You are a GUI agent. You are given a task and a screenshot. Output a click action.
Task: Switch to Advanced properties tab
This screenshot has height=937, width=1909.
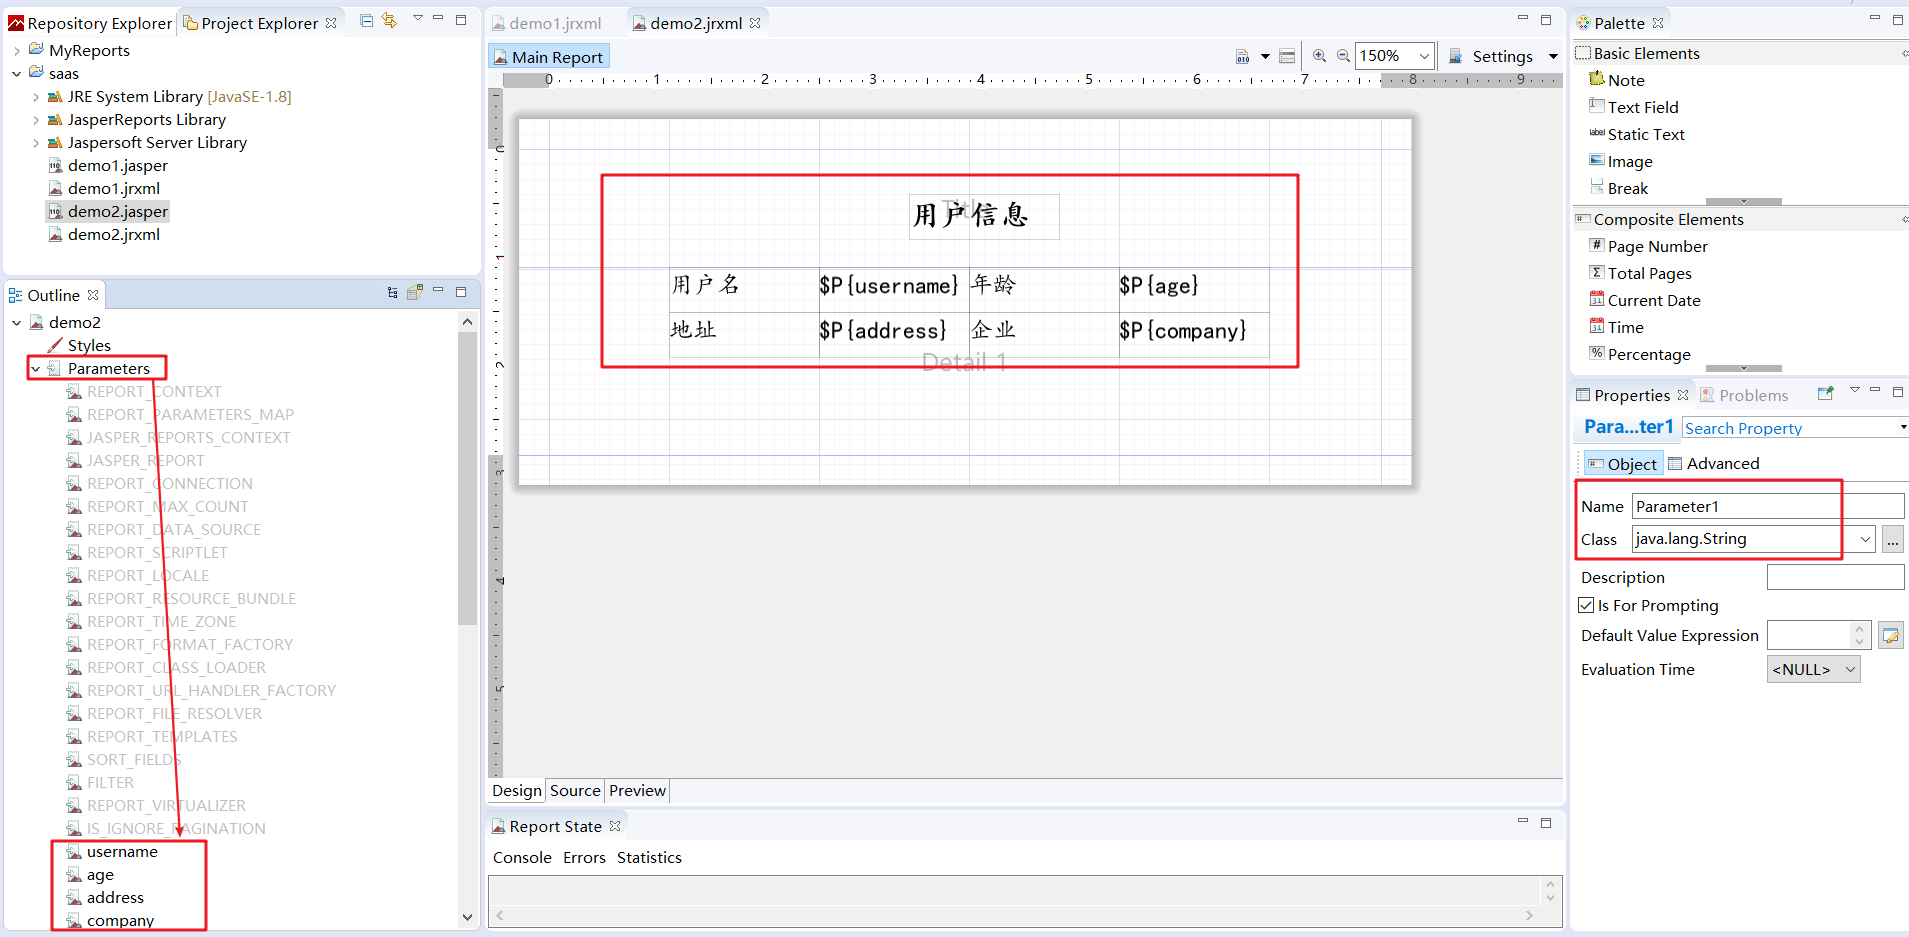pyautogui.click(x=1713, y=463)
